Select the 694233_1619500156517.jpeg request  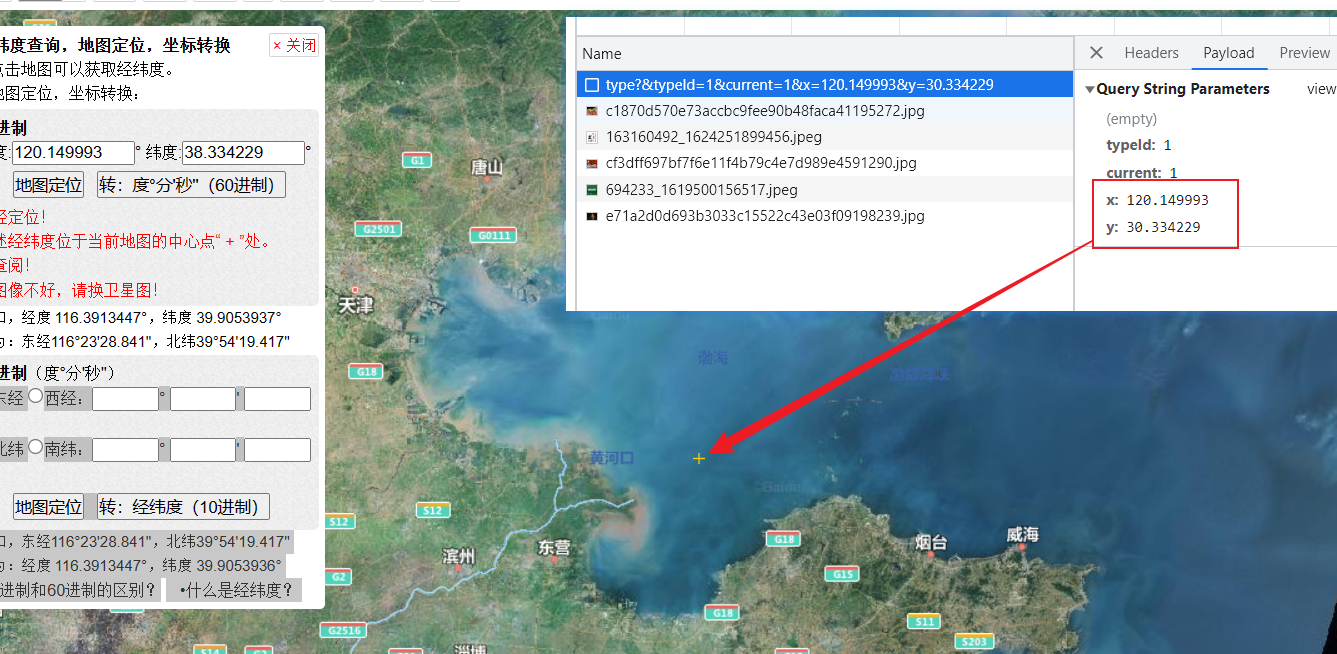click(825, 190)
